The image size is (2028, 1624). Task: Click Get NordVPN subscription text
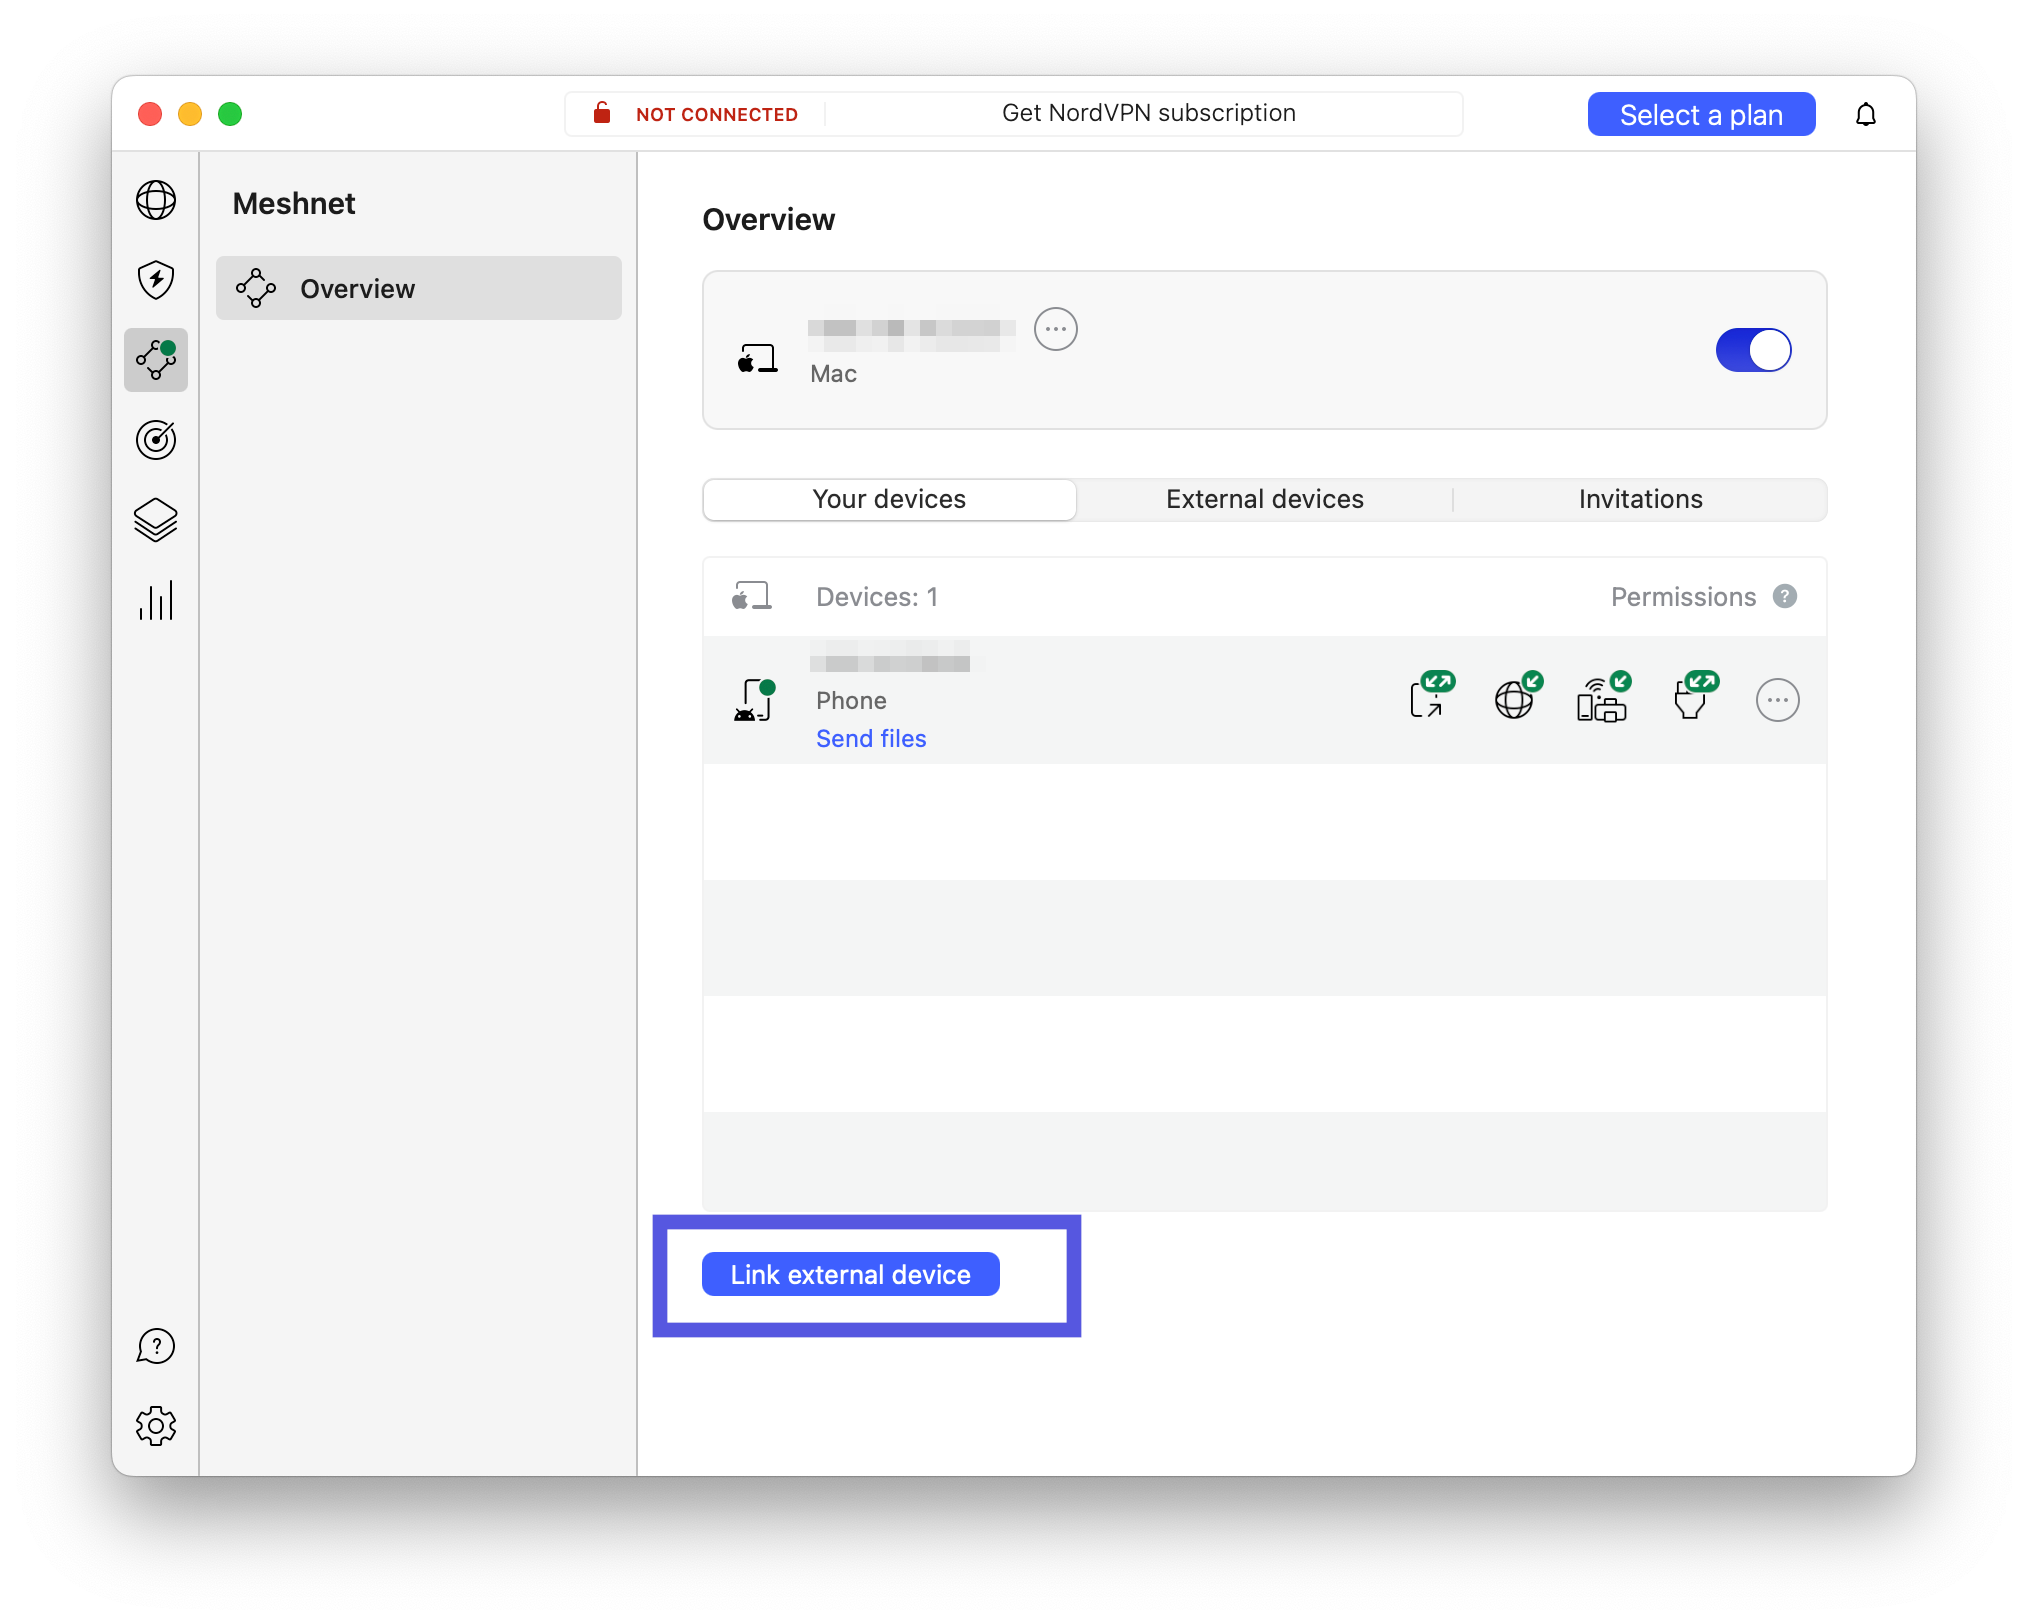pyautogui.click(x=1149, y=113)
